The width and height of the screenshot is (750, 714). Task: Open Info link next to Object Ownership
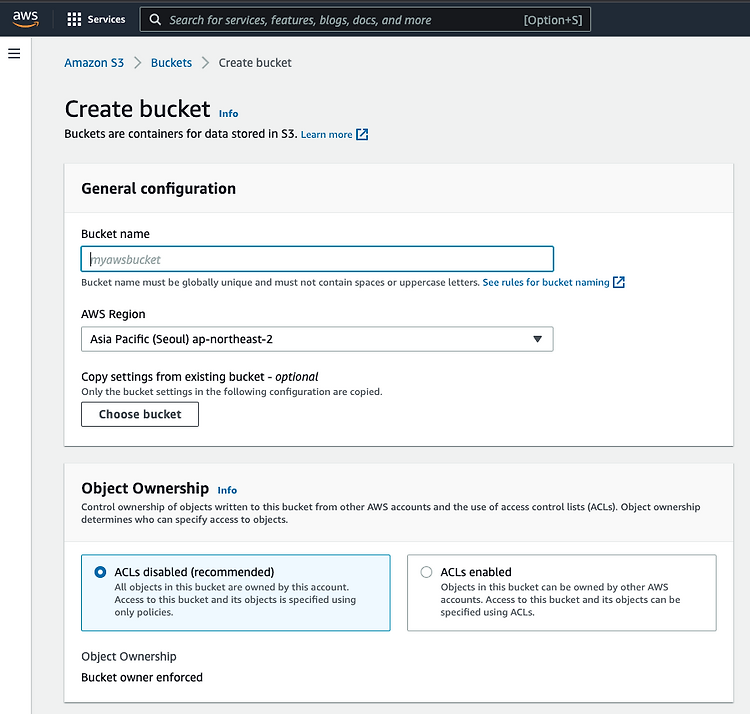coord(227,490)
